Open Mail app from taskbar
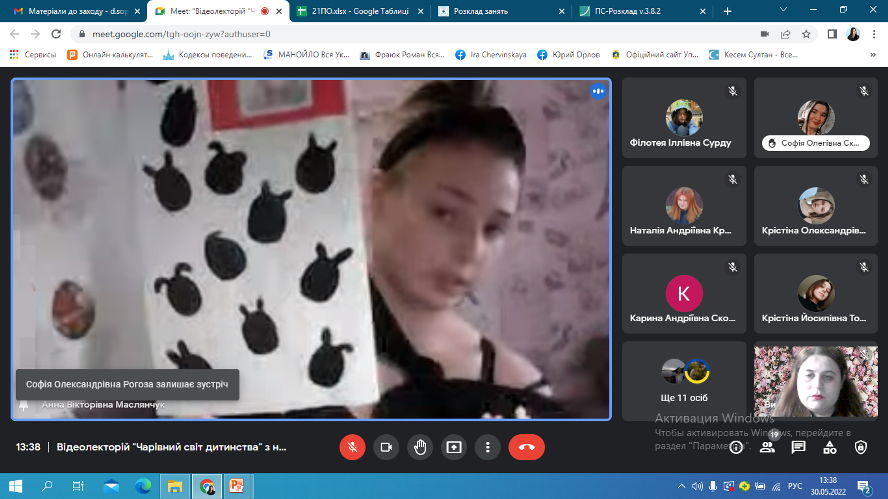 (111, 486)
